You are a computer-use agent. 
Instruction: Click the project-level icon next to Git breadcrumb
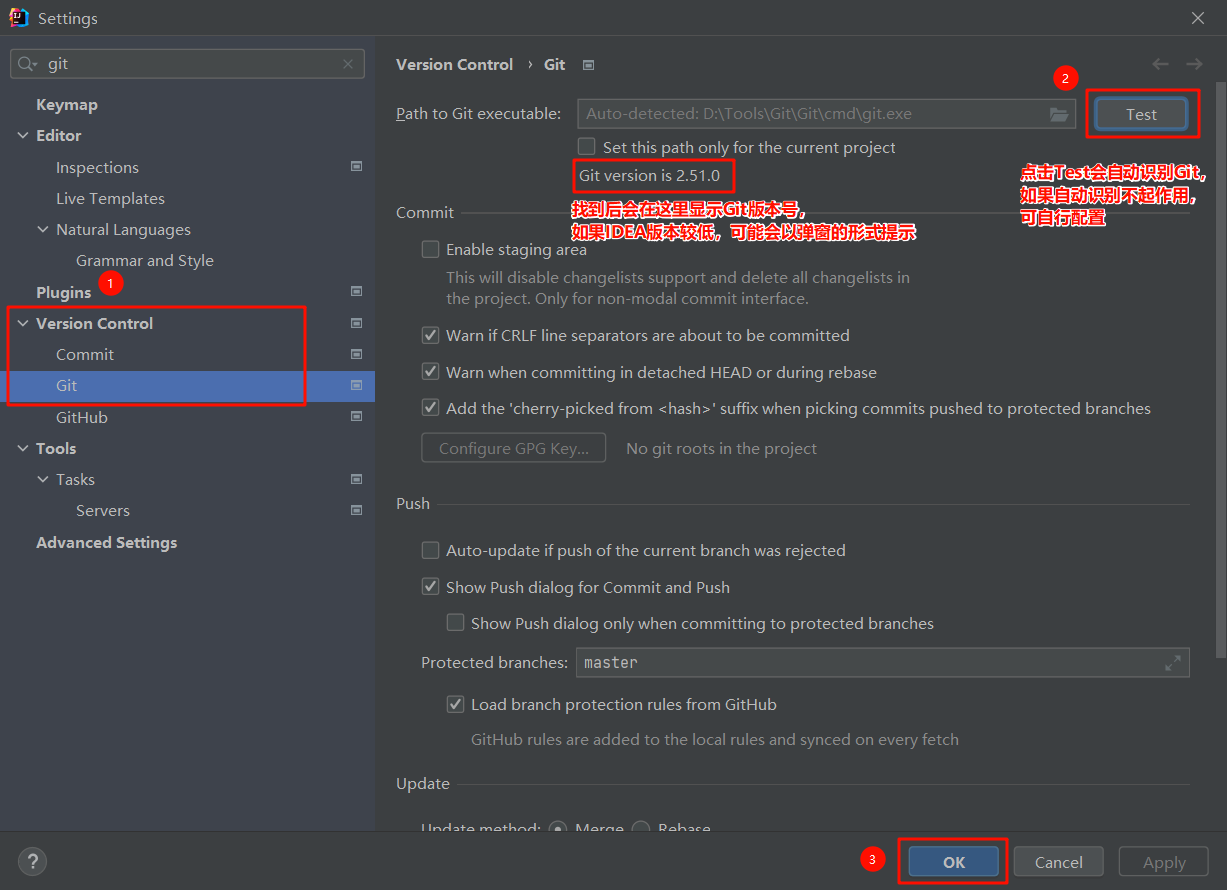tap(589, 65)
